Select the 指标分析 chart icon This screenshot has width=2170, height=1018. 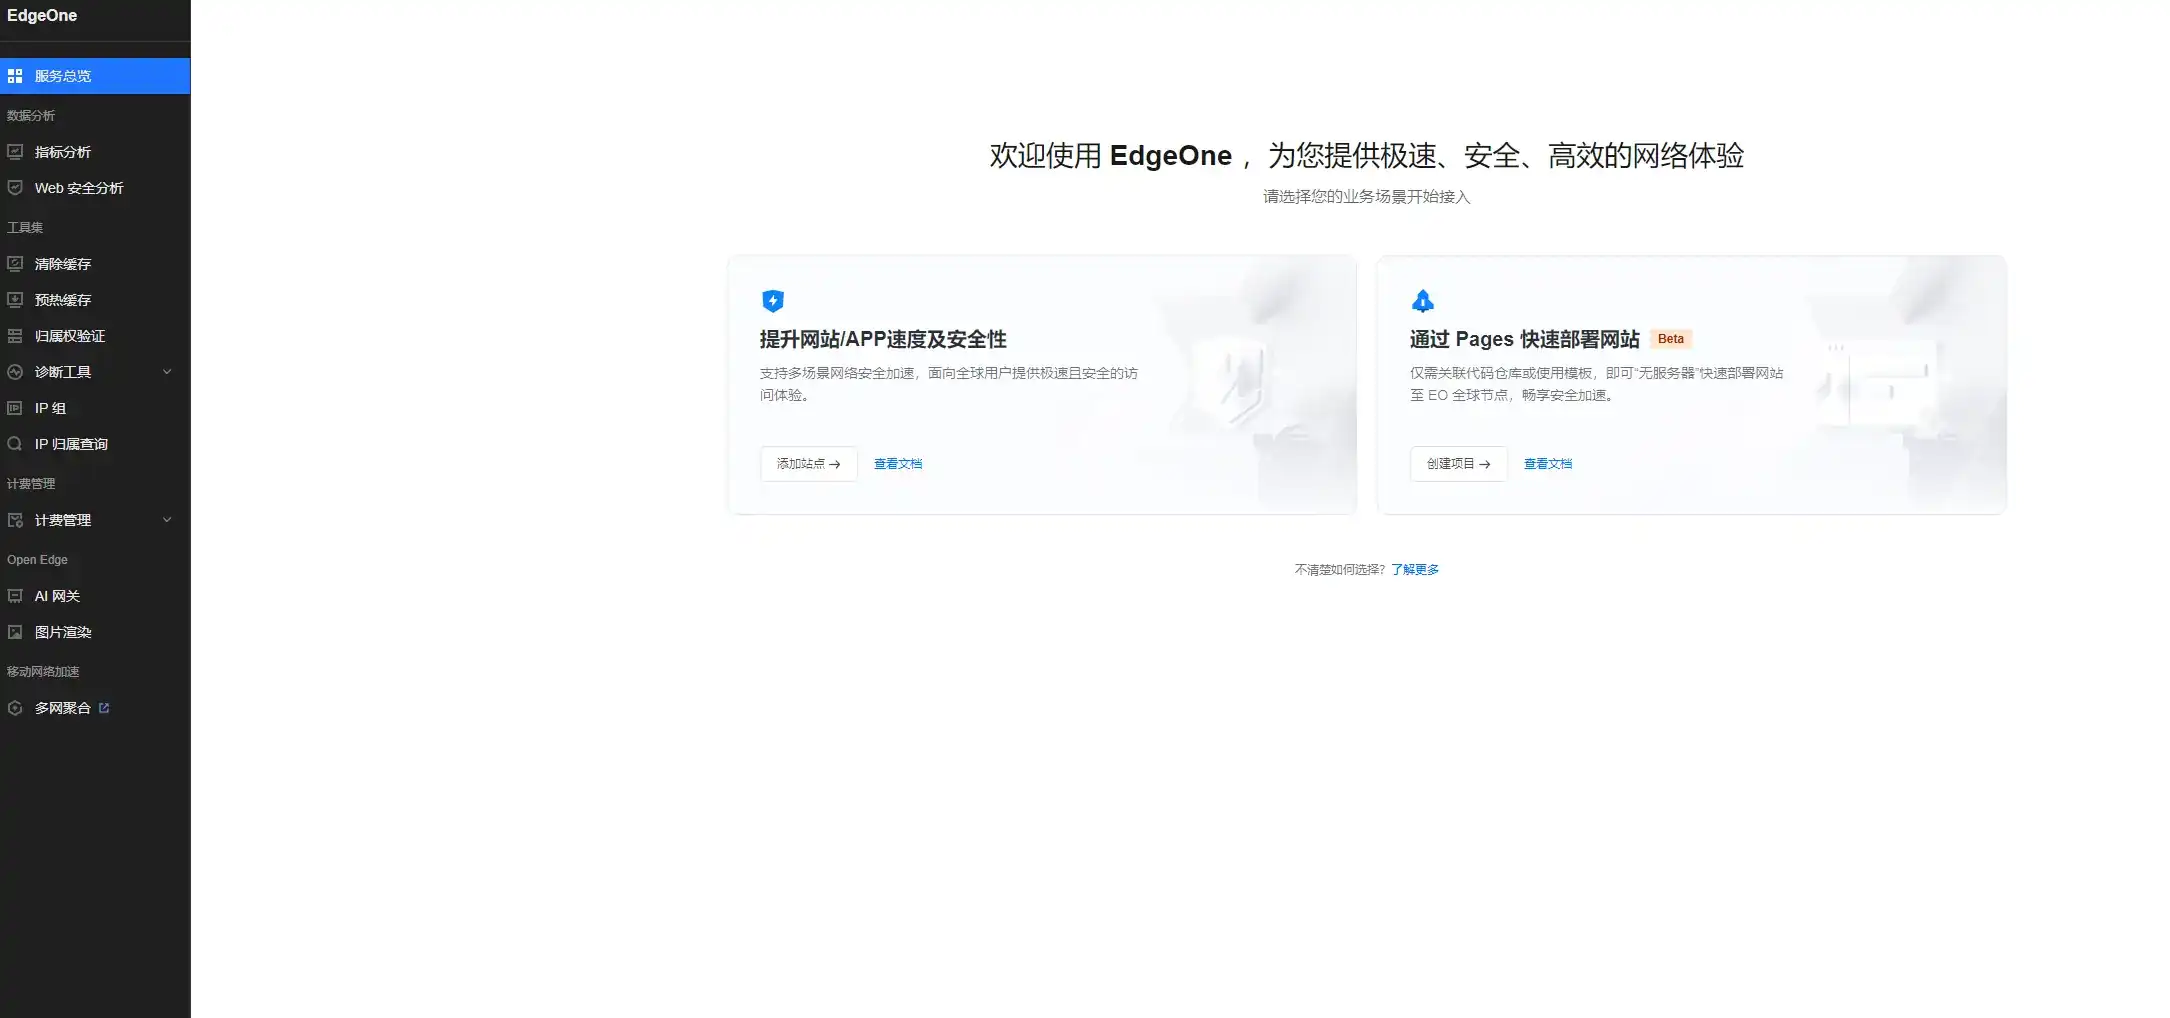[14, 152]
